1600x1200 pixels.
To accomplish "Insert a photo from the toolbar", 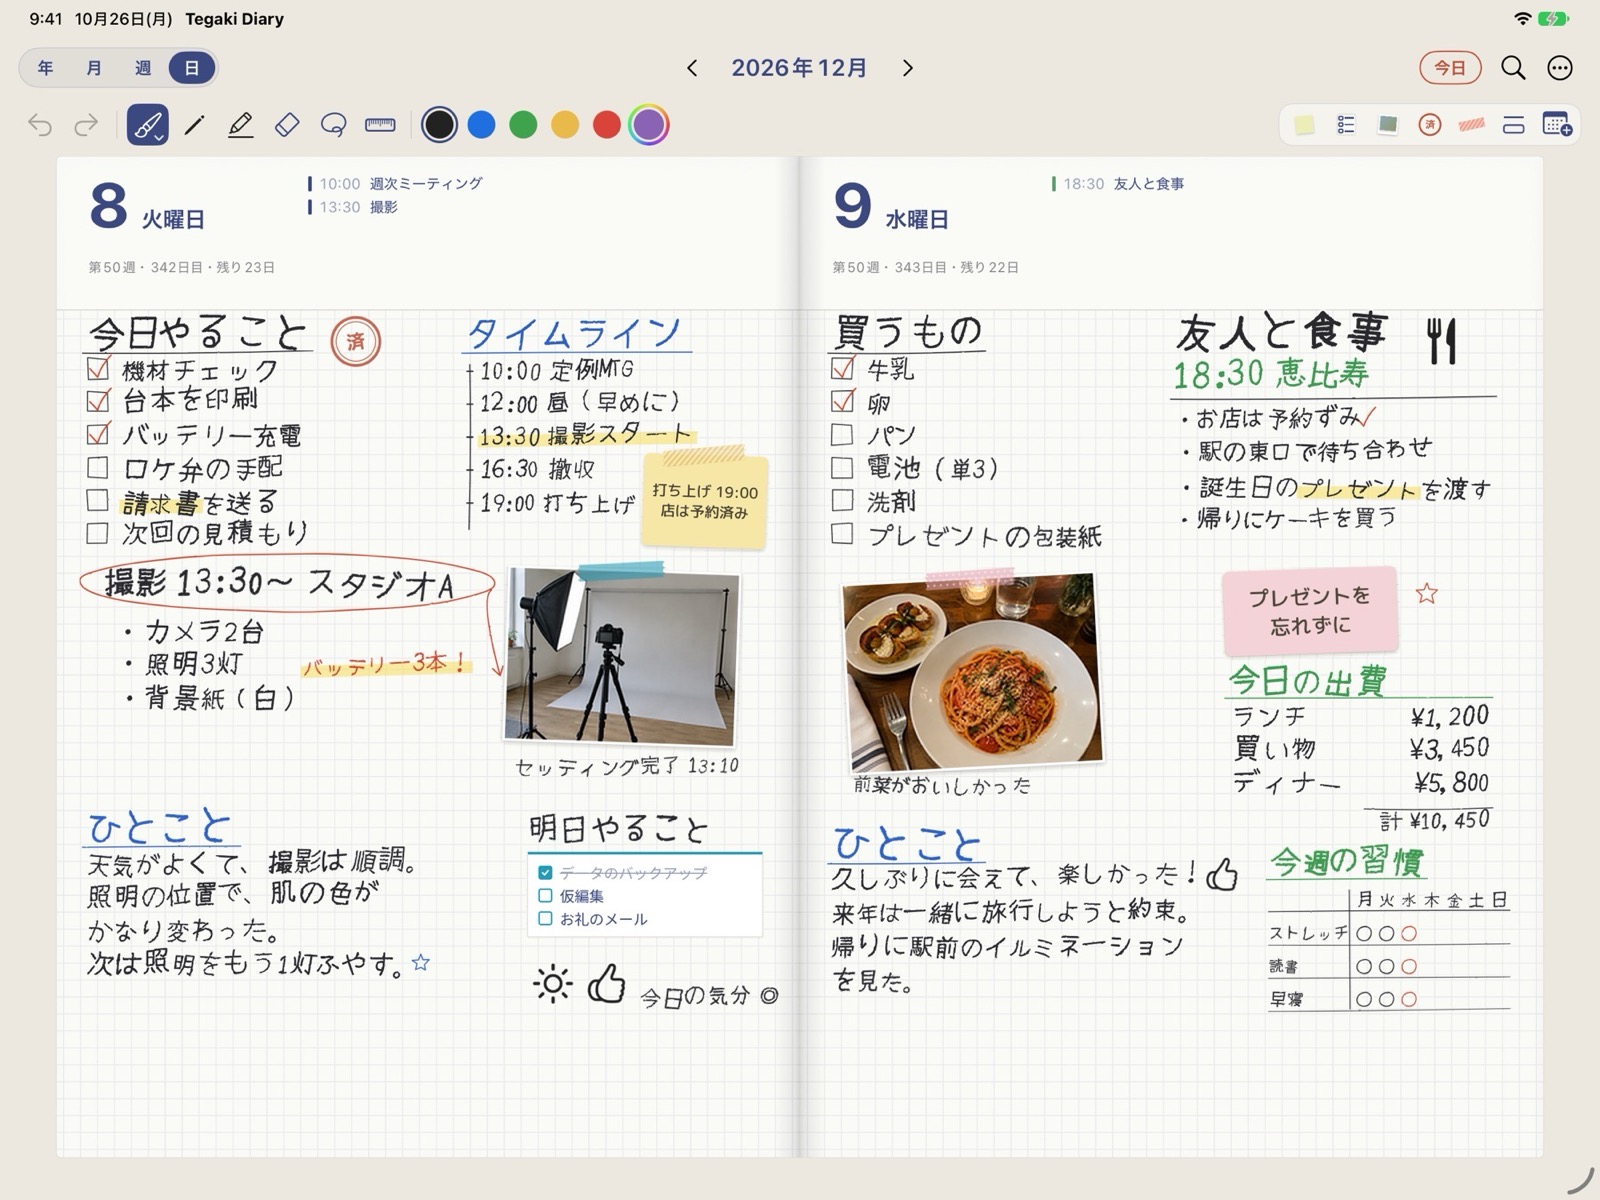I will [x=1388, y=125].
